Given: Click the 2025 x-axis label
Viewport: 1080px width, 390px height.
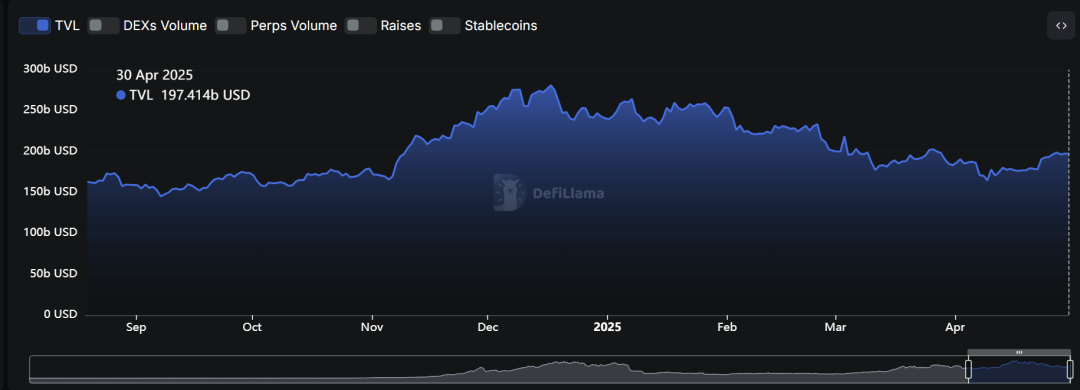Looking at the screenshot, I should tap(608, 327).
